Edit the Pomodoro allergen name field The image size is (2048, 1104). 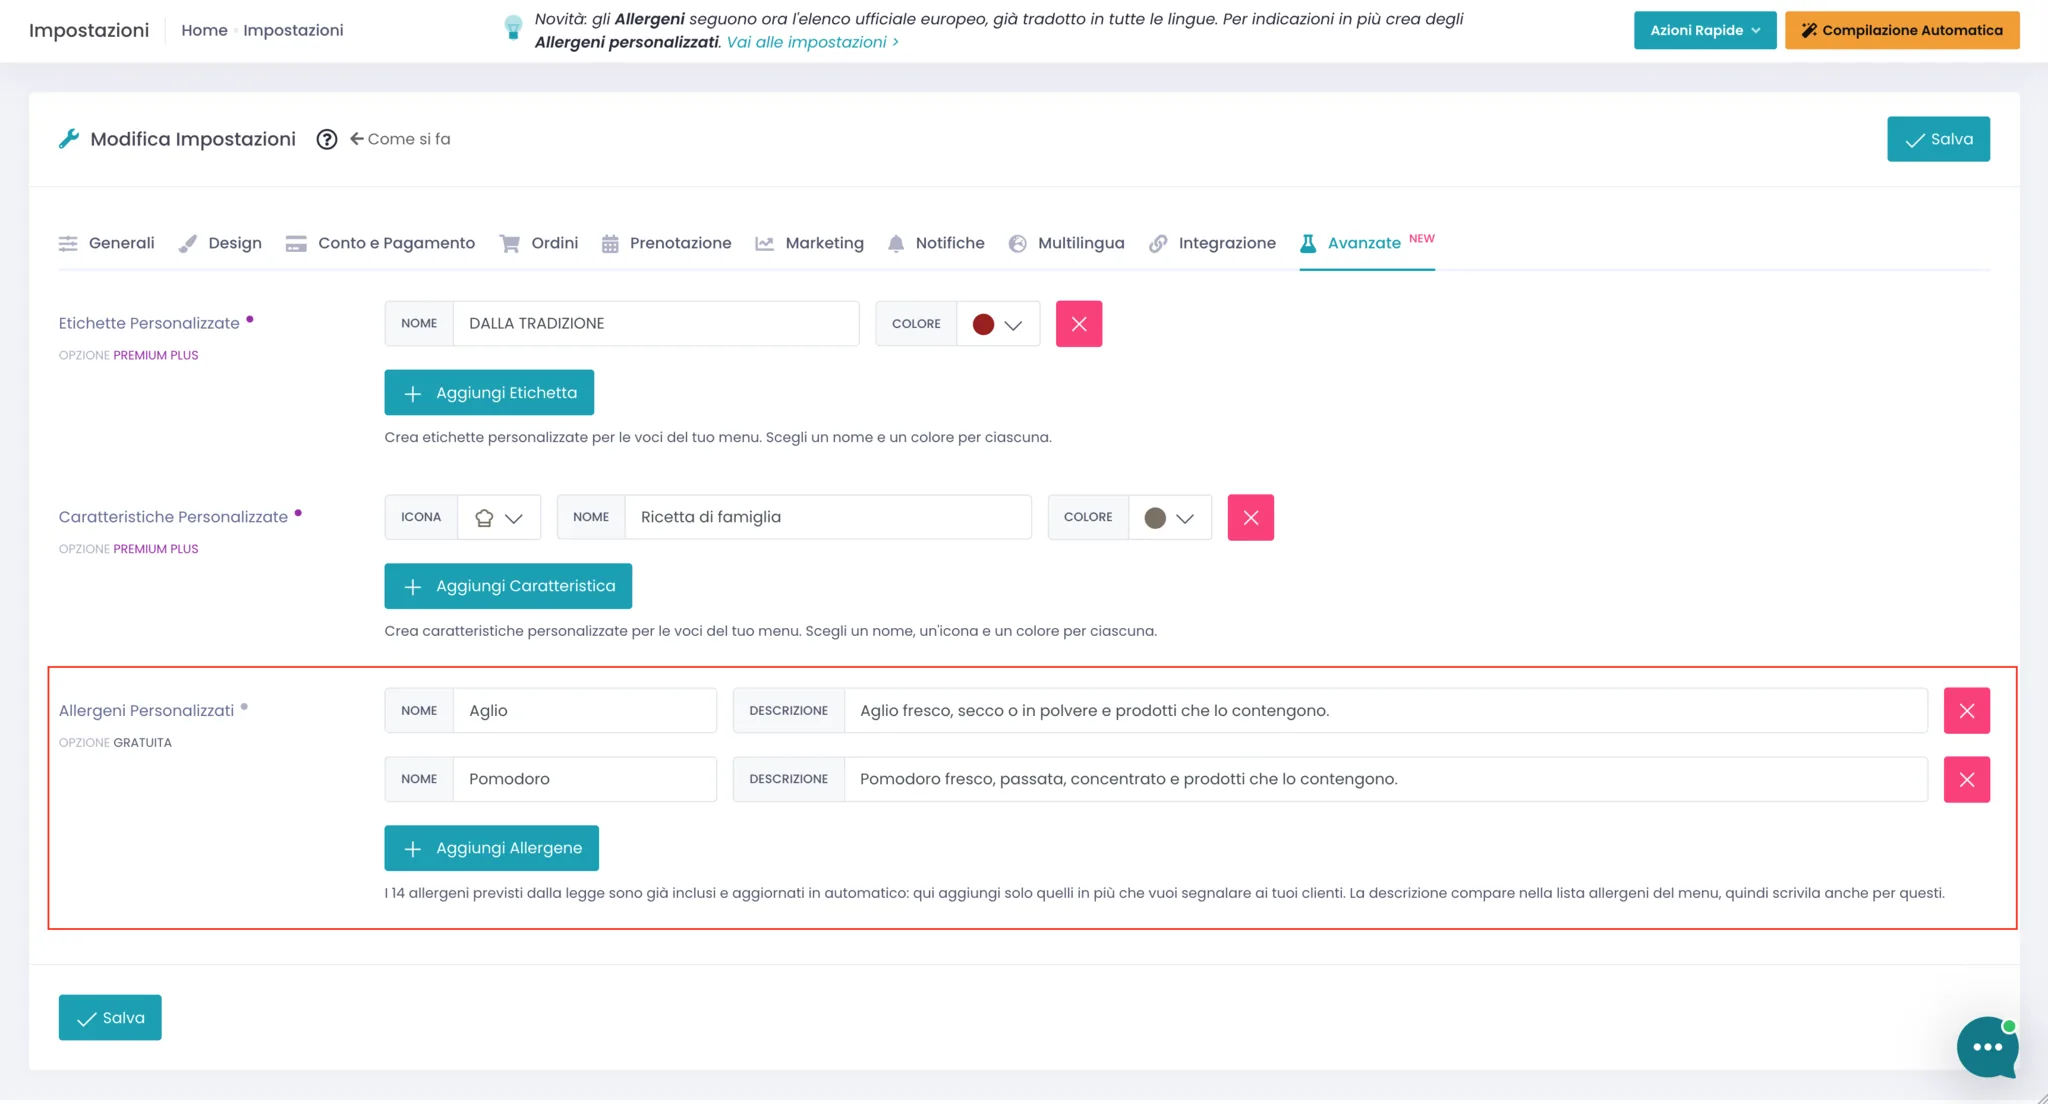click(585, 779)
